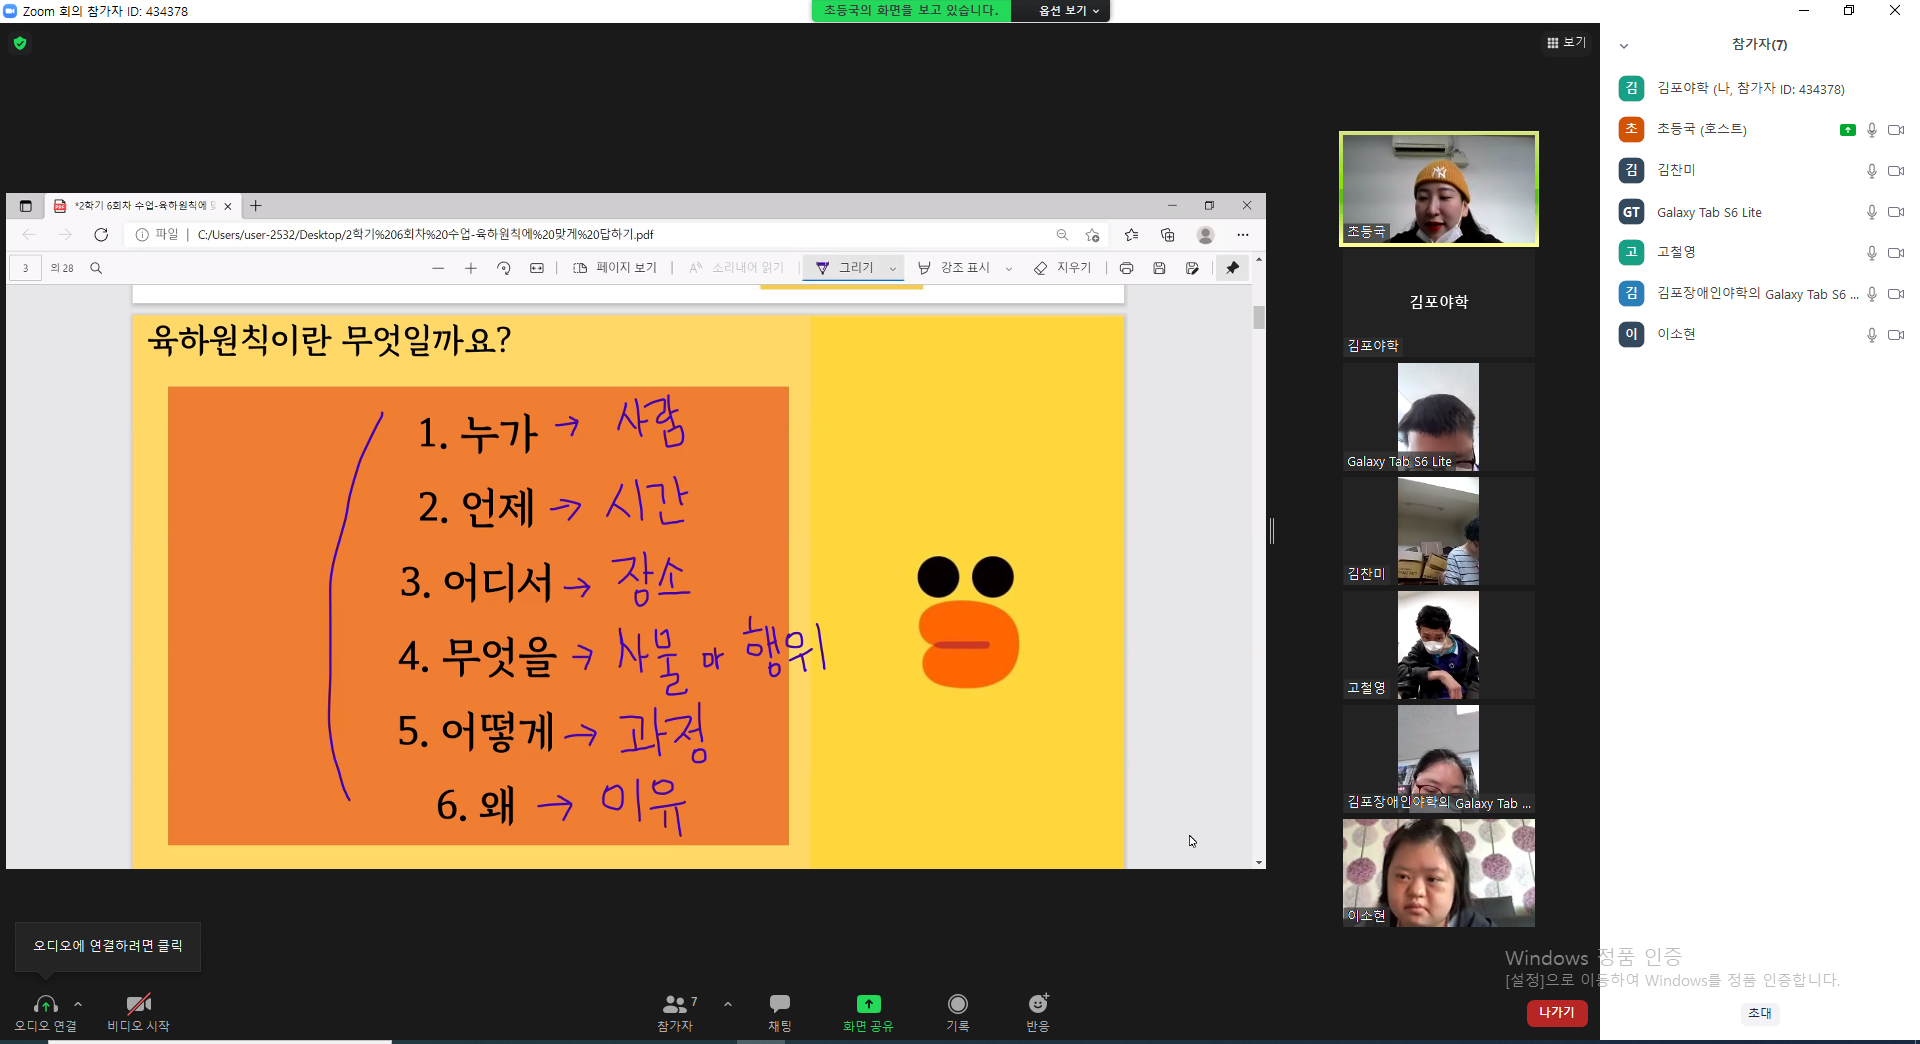
Task: Select the 강조 표시 highlight tool
Action: (954, 268)
